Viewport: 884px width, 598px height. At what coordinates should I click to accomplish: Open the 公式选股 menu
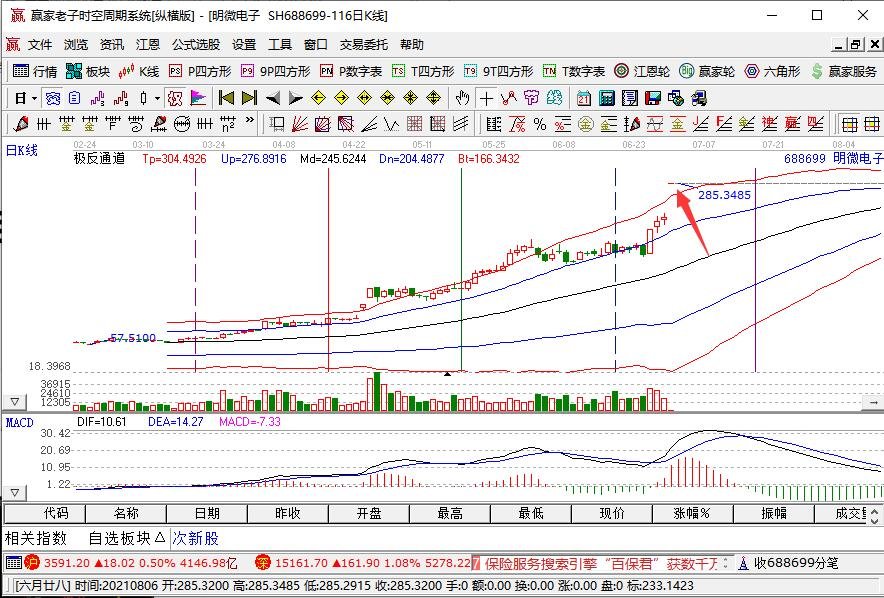pyautogui.click(x=196, y=45)
